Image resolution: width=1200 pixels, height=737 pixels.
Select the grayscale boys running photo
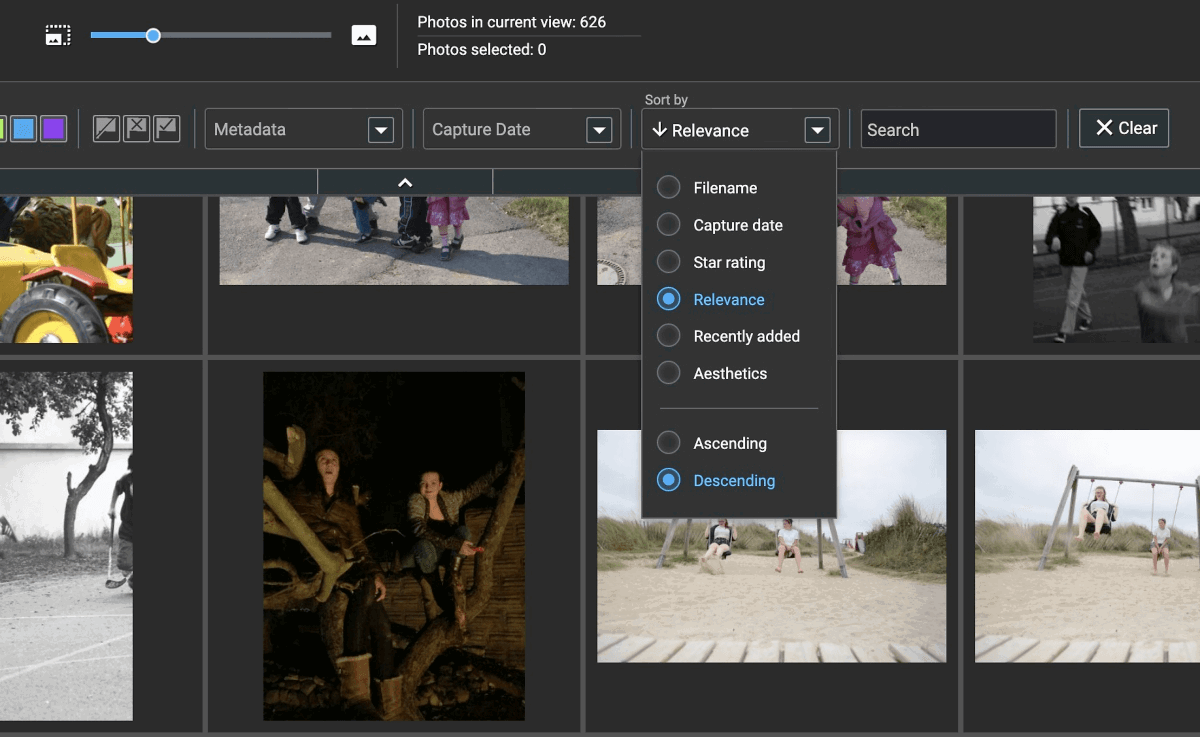click(1116, 269)
